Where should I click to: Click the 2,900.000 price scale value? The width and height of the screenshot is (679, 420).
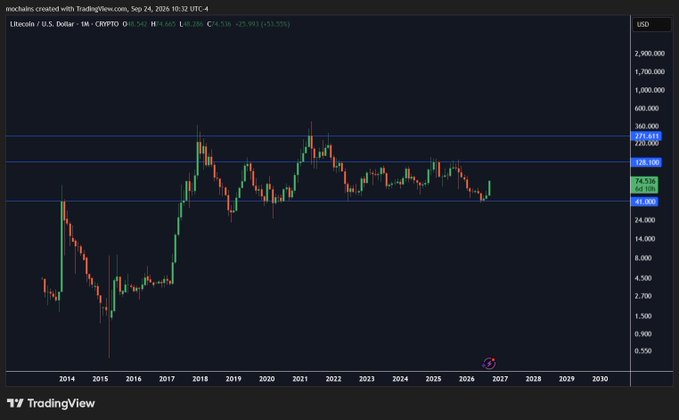pos(650,53)
